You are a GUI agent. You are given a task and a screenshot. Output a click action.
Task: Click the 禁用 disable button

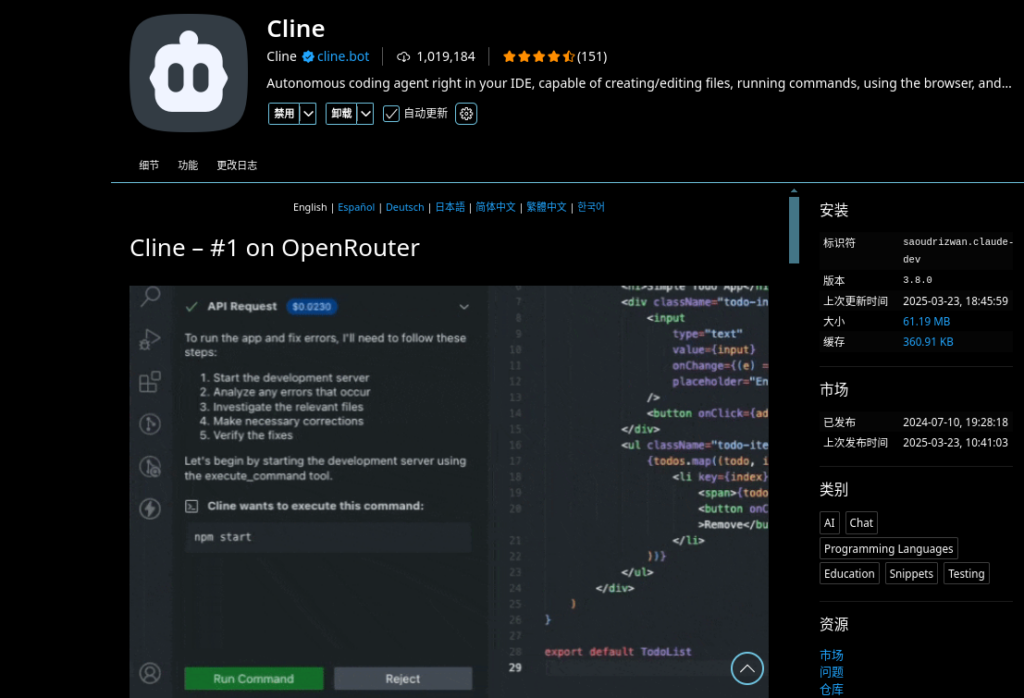click(284, 114)
